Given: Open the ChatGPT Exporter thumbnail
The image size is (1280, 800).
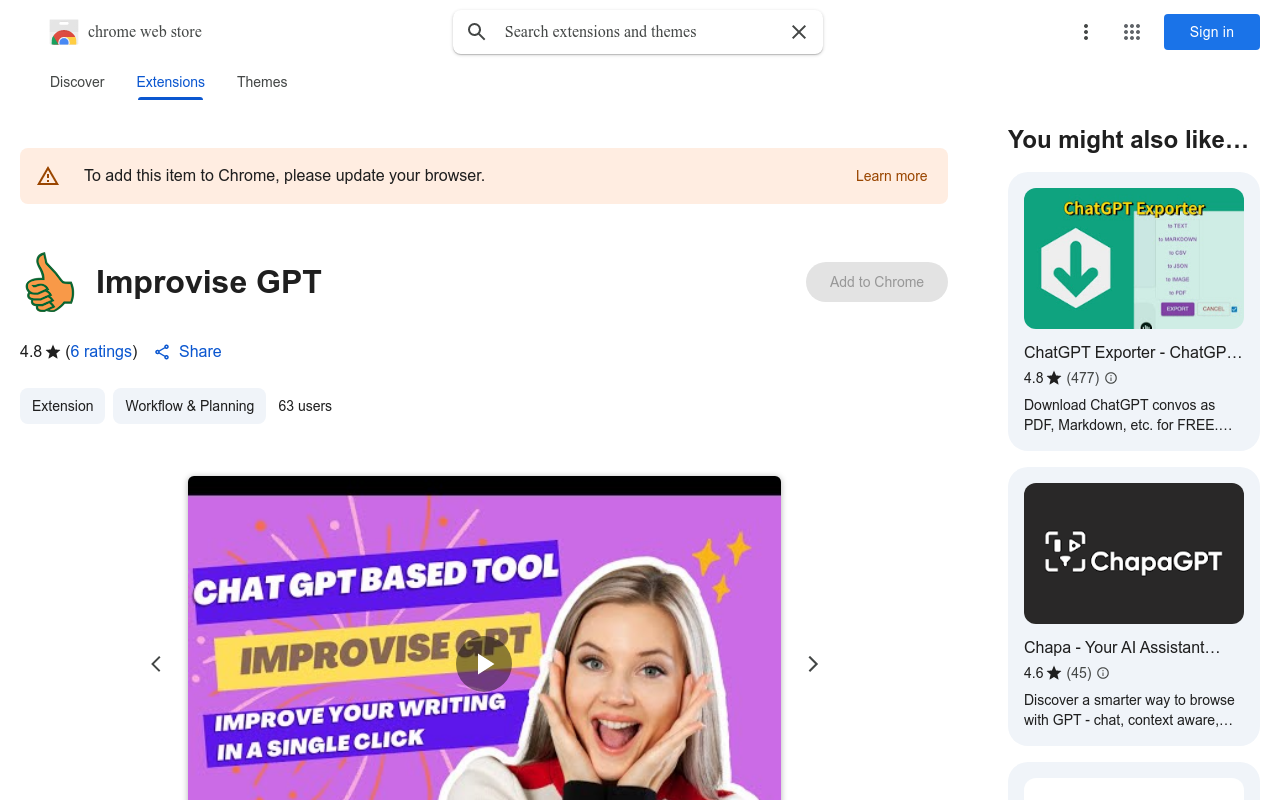Looking at the screenshot, I should [x=1134, y=259].
